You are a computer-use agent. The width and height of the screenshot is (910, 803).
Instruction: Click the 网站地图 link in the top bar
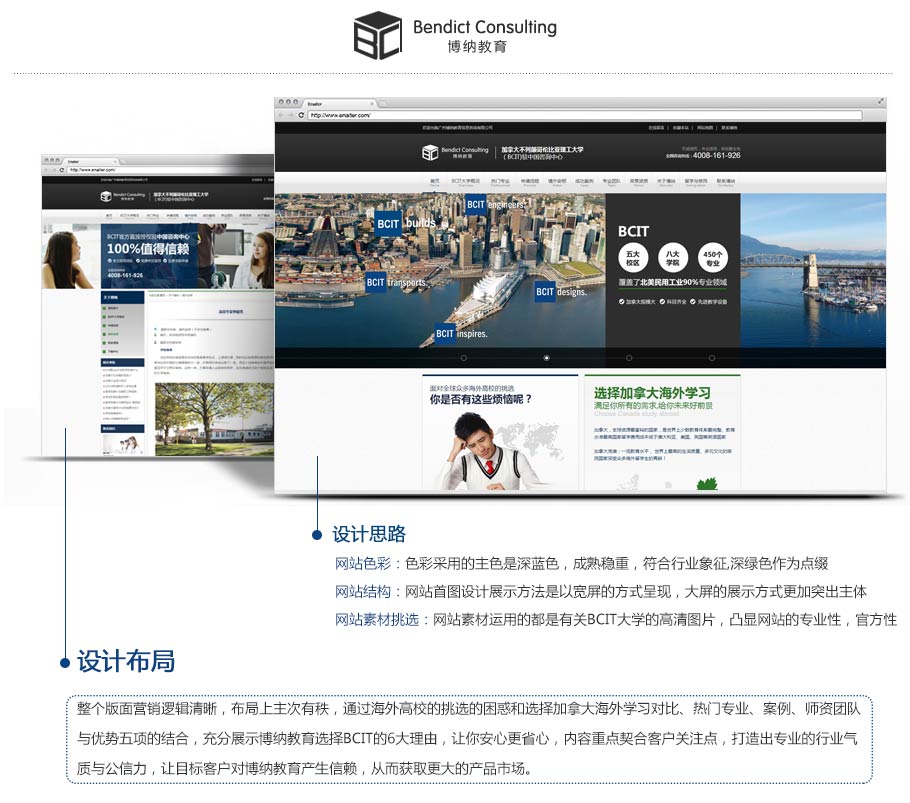pos(706,127)
